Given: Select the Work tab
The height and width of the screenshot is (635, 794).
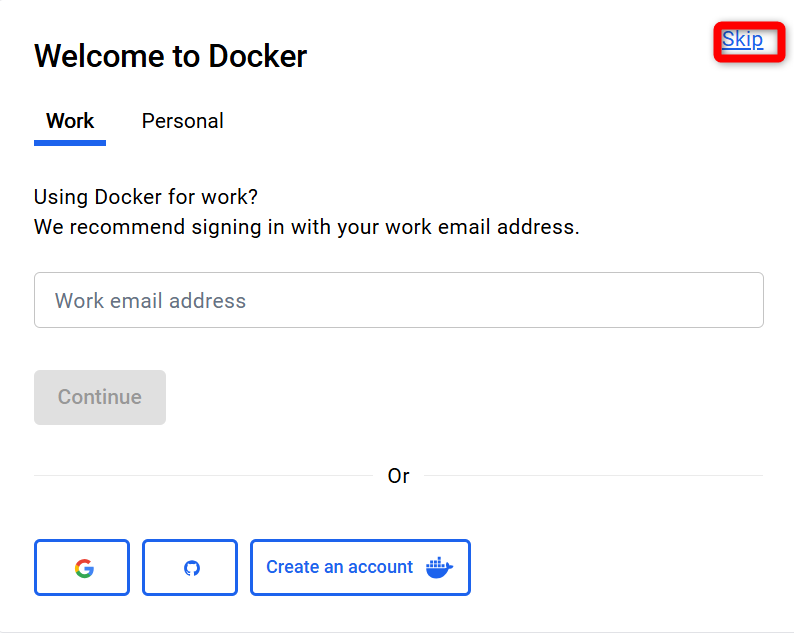Looking at the screenshot, I should [x=70, y=121].
